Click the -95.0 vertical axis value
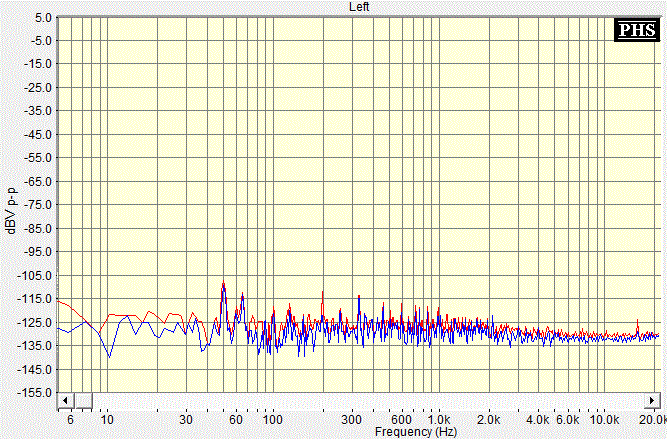Screen dimensions: 667x439 click(x=37, y=252)
